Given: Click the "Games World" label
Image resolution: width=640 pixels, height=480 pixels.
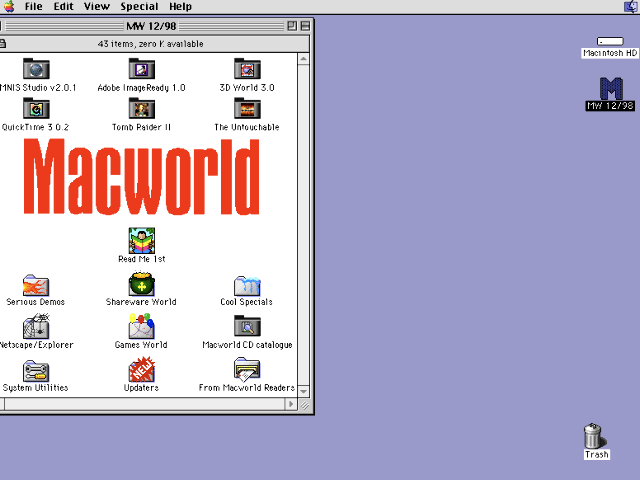Looking at the screenshot, I should tap(141, 345).
